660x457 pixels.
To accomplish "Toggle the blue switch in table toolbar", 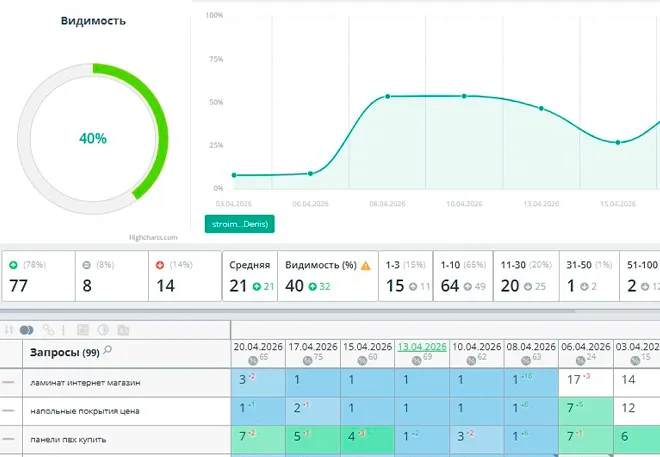I will 27,328.
